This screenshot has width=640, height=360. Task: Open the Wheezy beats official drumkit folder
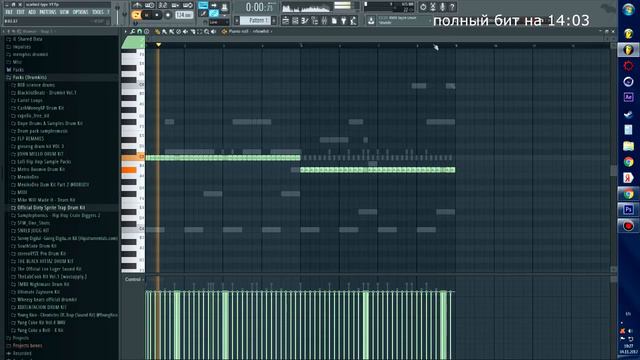tap(47, 300)
